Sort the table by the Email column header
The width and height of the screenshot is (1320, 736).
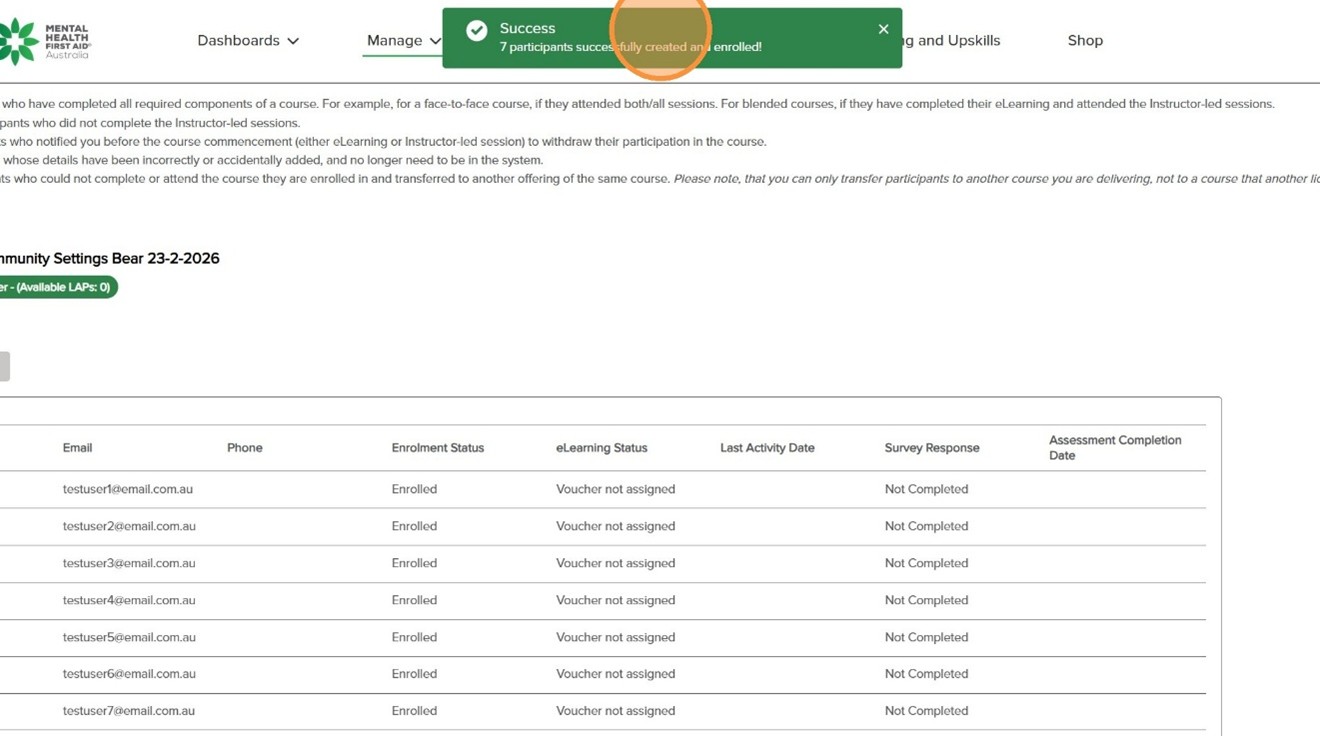click(77, 447)
